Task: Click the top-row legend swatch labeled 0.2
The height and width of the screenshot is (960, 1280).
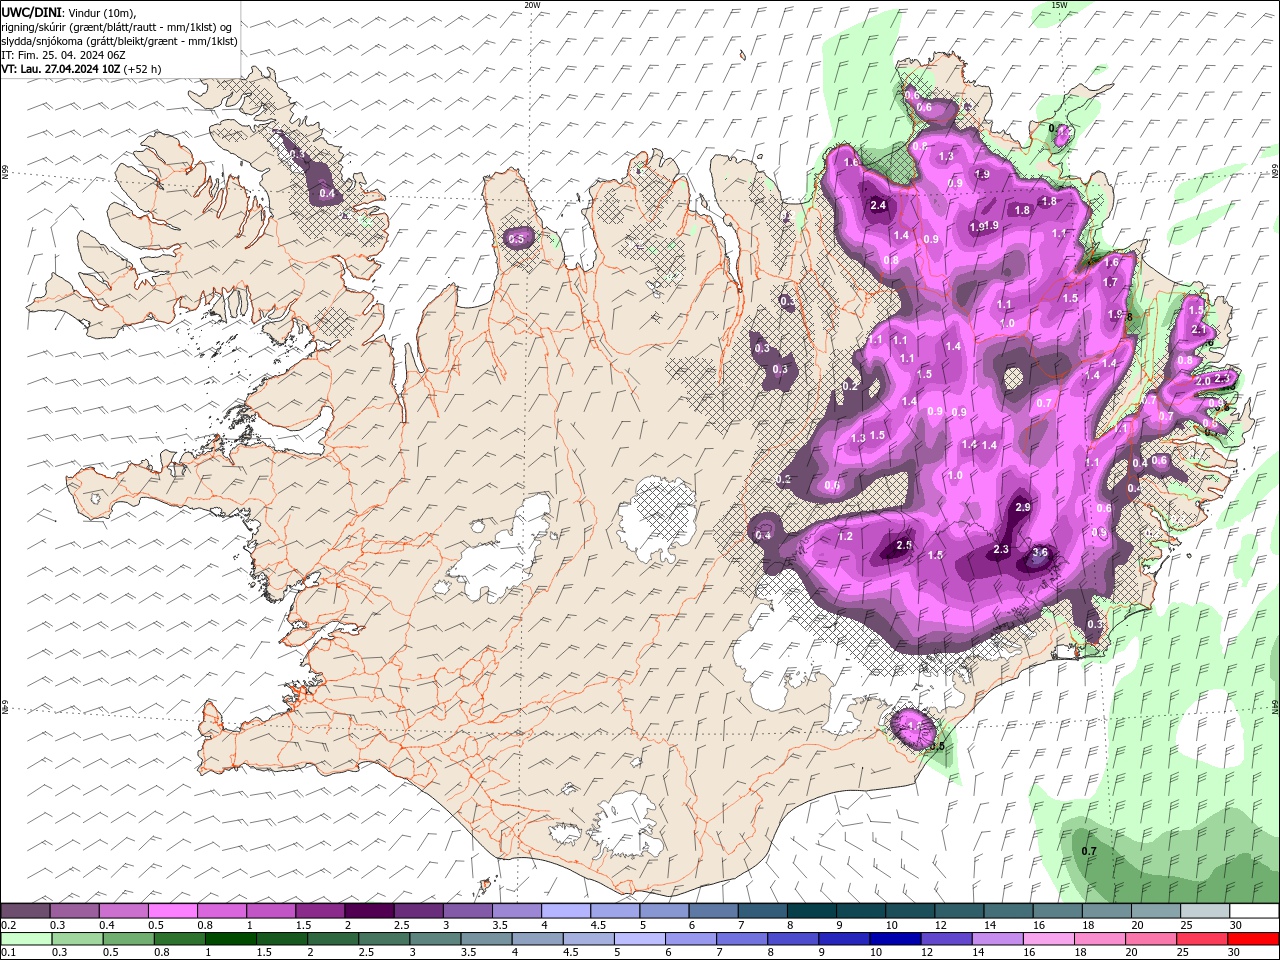Action: pyautogui.click(x=25, y=911)
